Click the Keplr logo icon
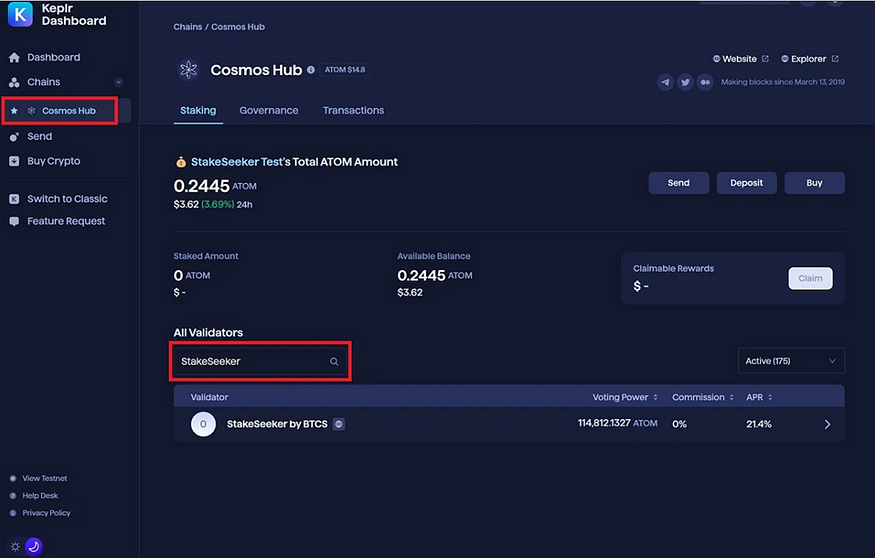Screen dimensions: 875x558 (20, 15)
